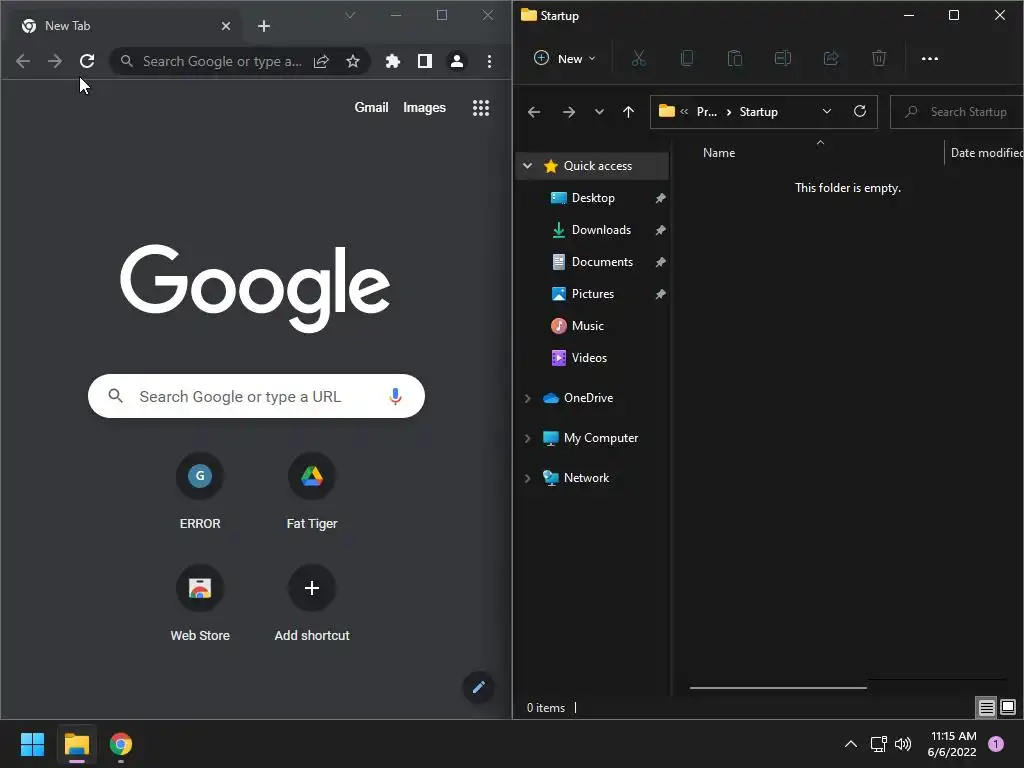Open the Fat Tiger shortcut
Screen dimensions: 1024x768
tap(312, 491)
